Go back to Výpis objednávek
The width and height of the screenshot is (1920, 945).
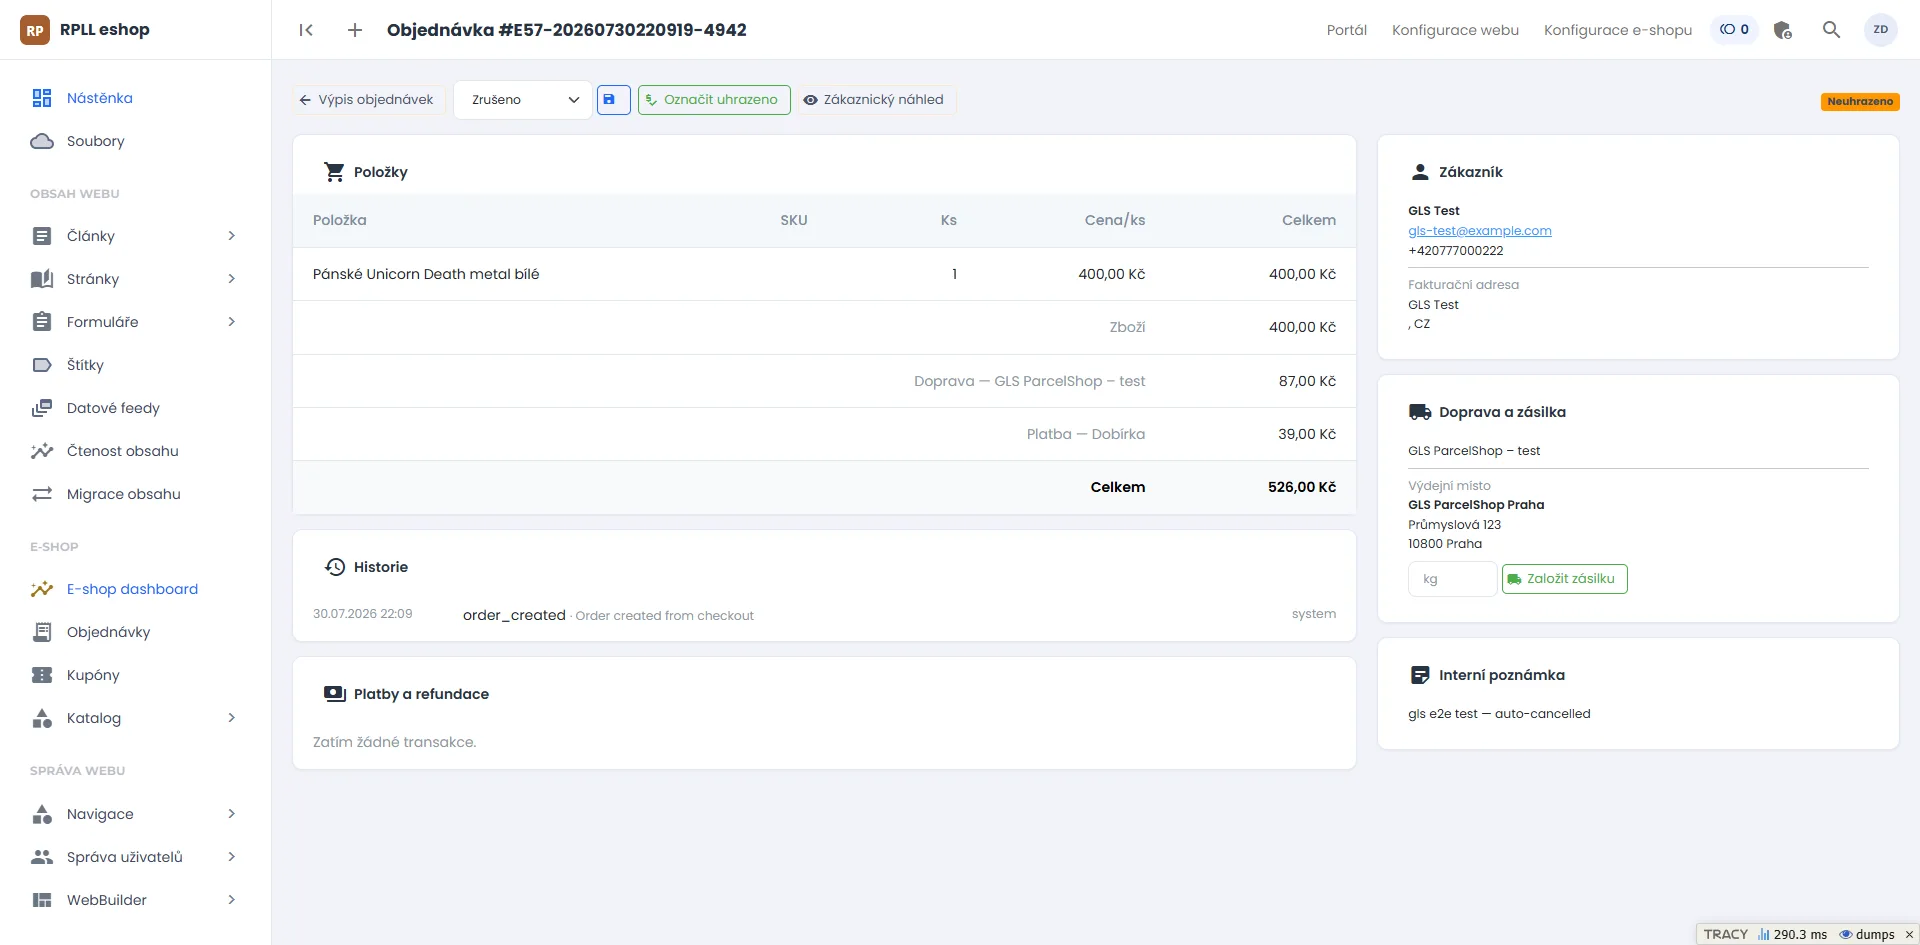pos(367,100)
